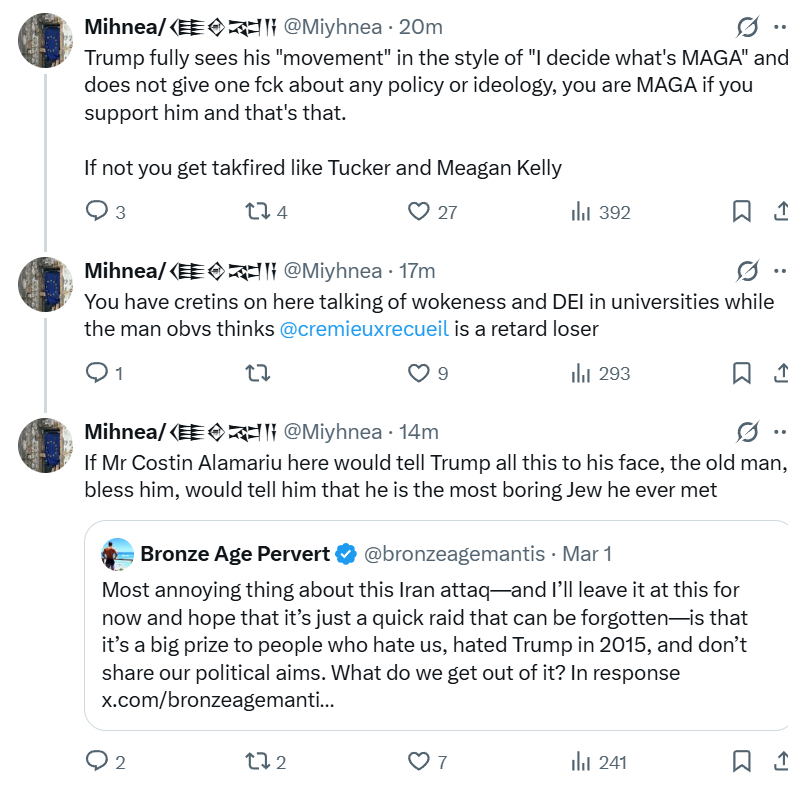Open more options on the 17m tweet
Viewport: 788px width, 785px height.
coord(779,270)
